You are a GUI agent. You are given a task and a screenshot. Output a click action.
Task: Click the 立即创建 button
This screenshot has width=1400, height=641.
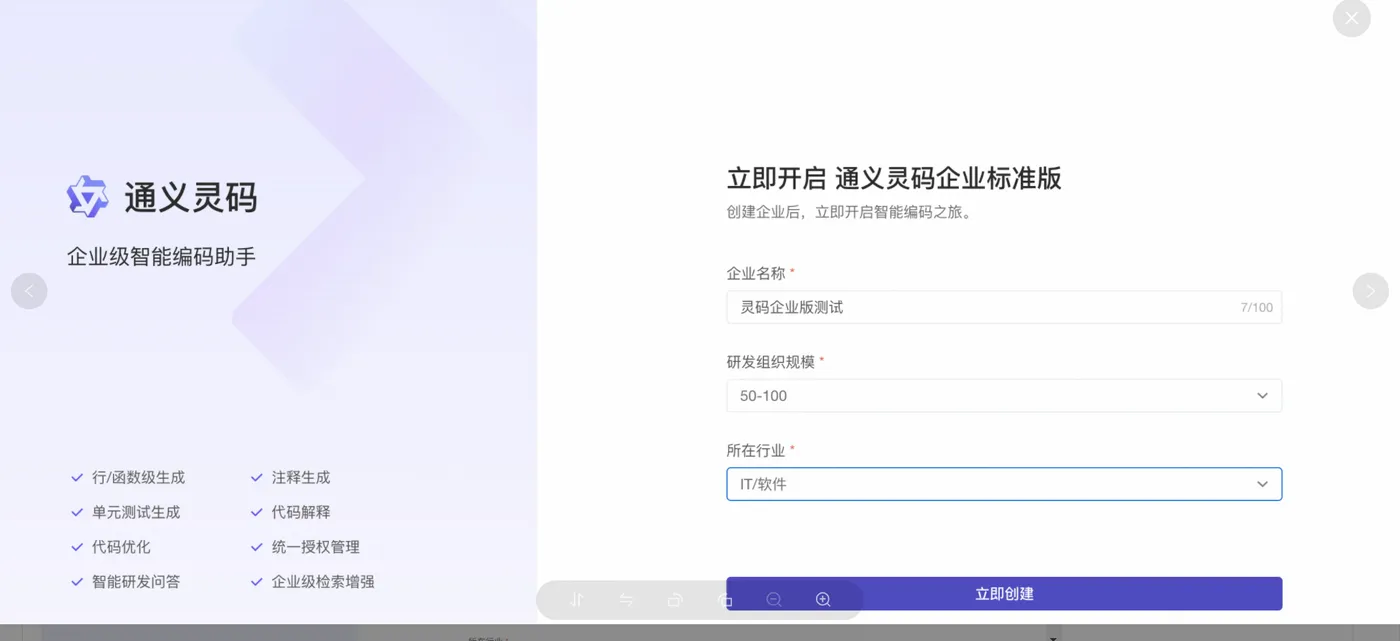point(1004,594)
